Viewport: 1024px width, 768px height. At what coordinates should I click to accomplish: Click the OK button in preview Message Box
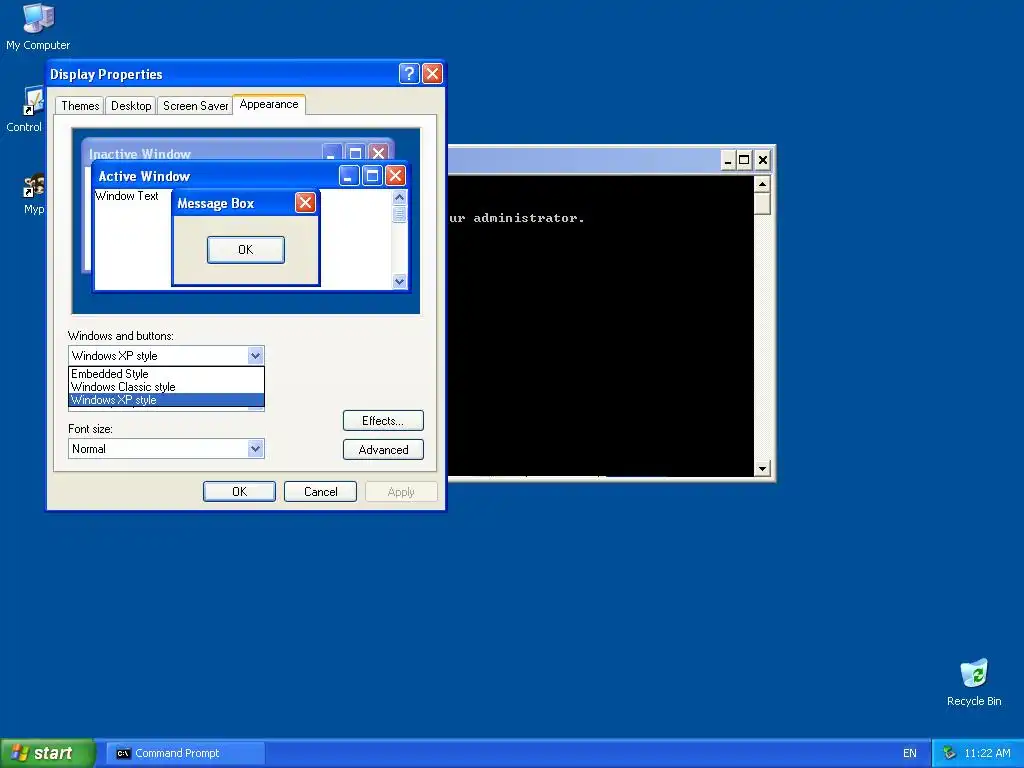click(246, 249)
